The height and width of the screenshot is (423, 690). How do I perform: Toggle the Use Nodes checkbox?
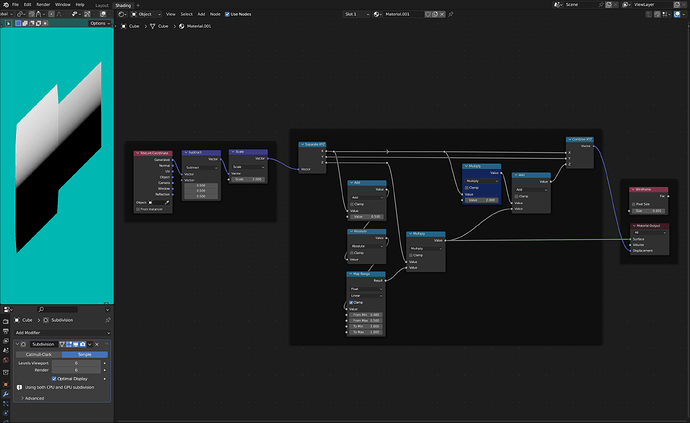[x=227, y=14]
